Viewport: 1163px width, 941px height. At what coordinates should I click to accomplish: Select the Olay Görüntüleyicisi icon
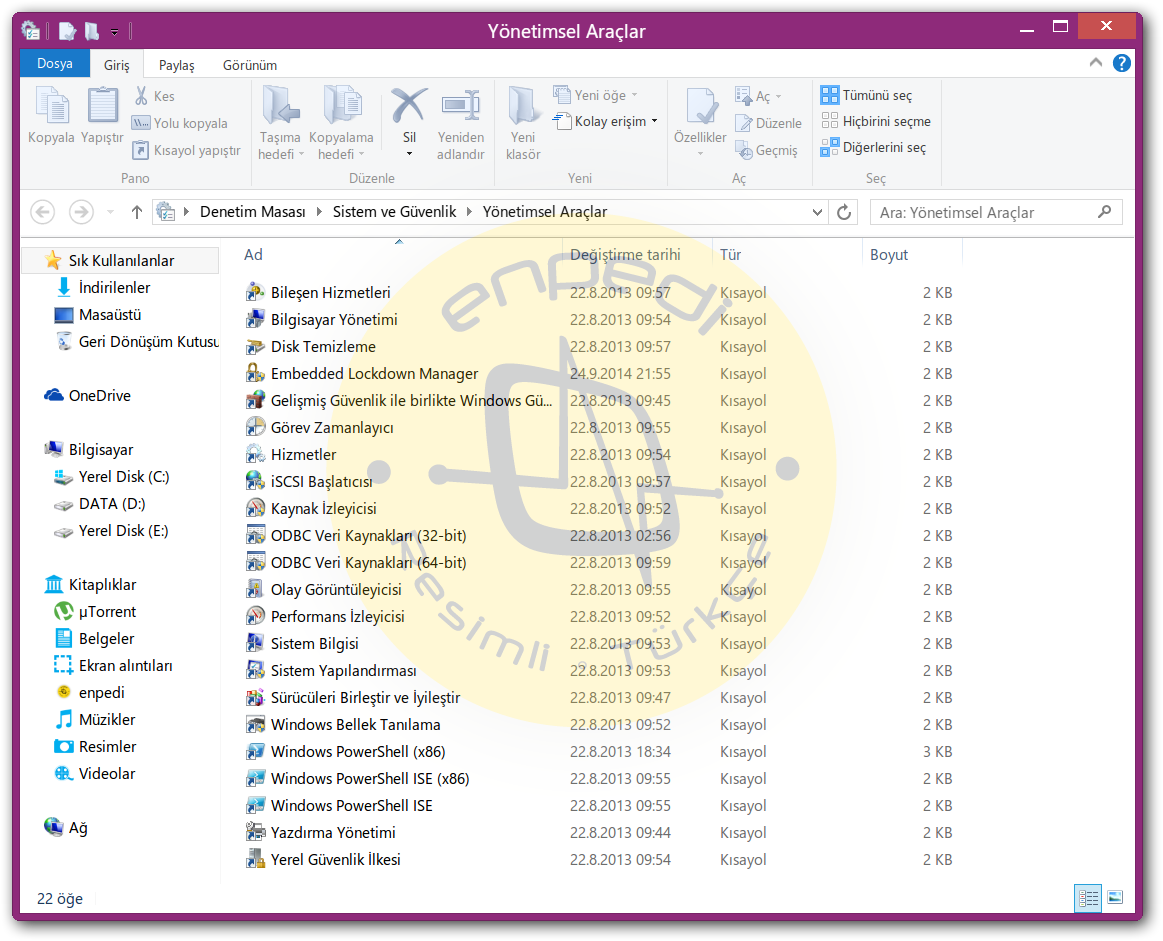click(255, 590)
